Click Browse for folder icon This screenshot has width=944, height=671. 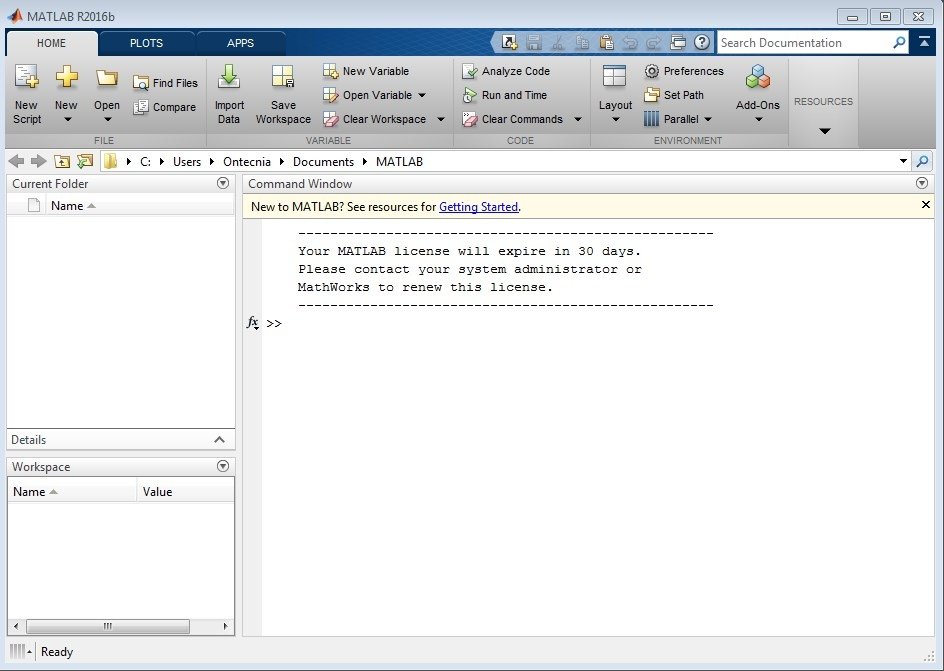click(85, 161)
